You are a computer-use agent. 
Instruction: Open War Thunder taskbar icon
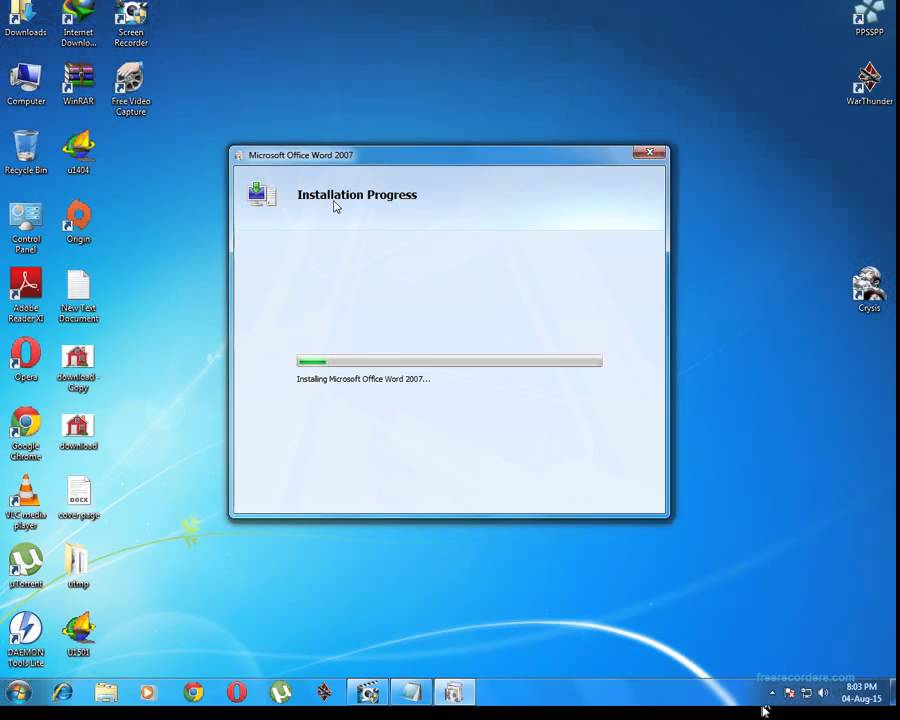click(324, 692)
